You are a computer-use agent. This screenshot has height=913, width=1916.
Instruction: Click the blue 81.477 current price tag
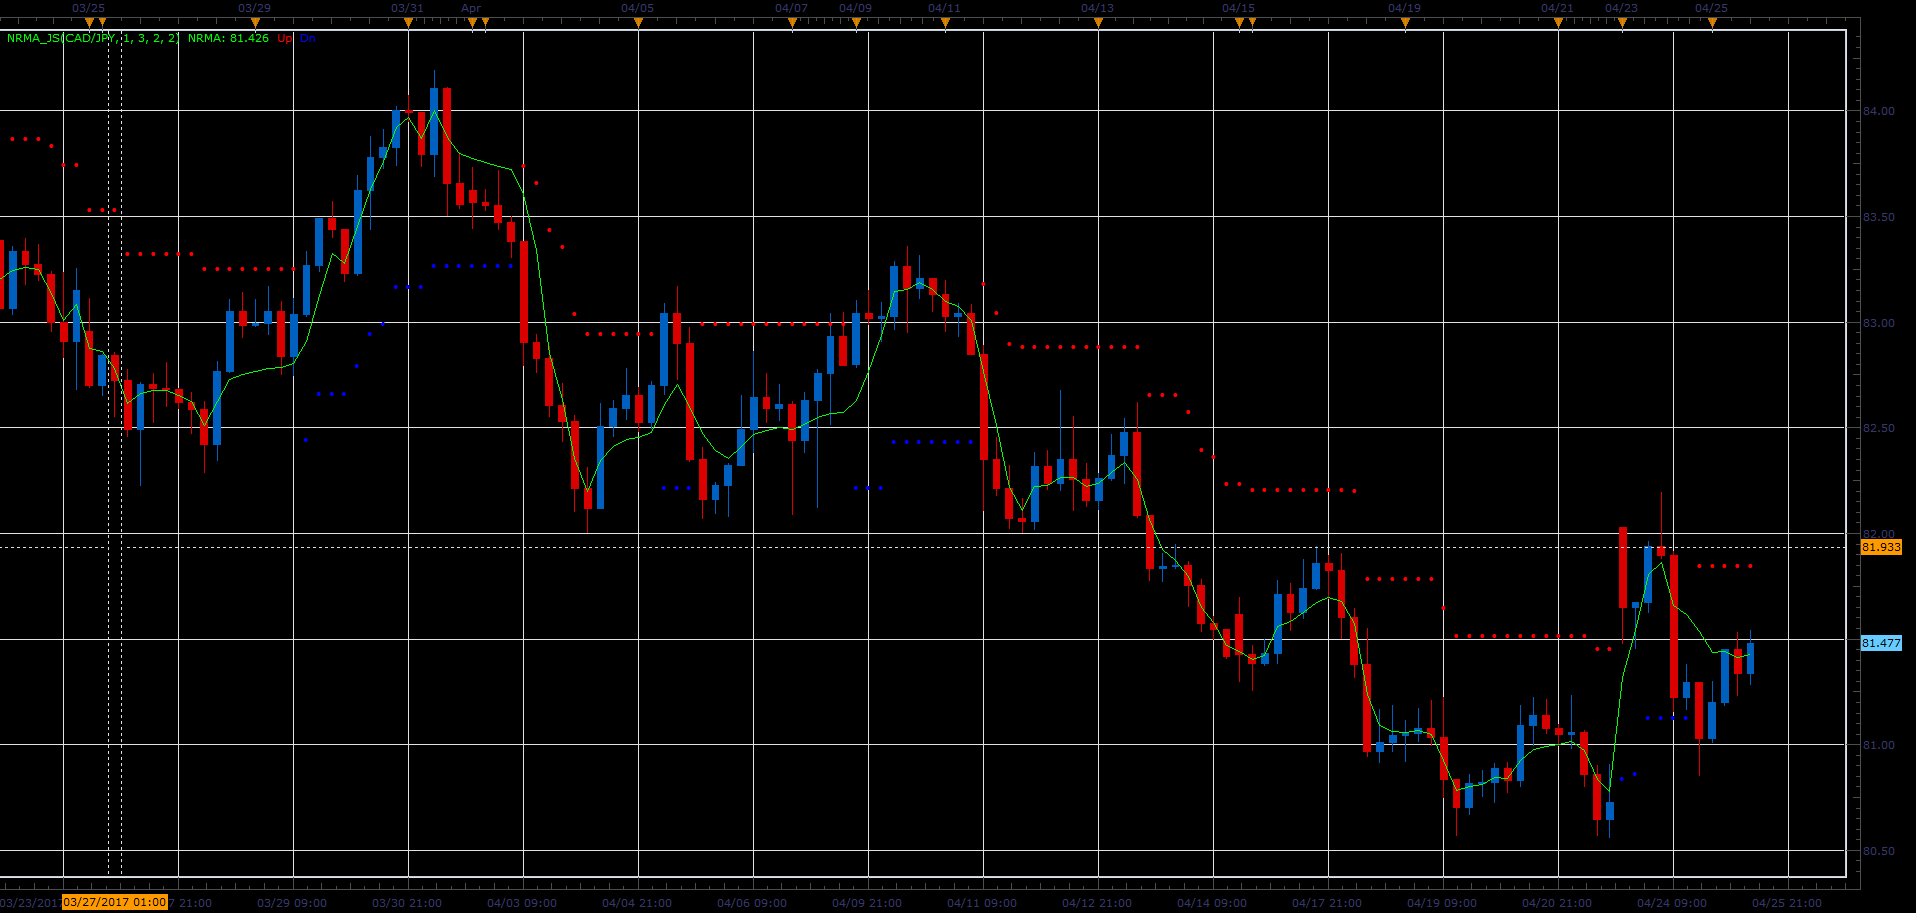click(1881, 643)
